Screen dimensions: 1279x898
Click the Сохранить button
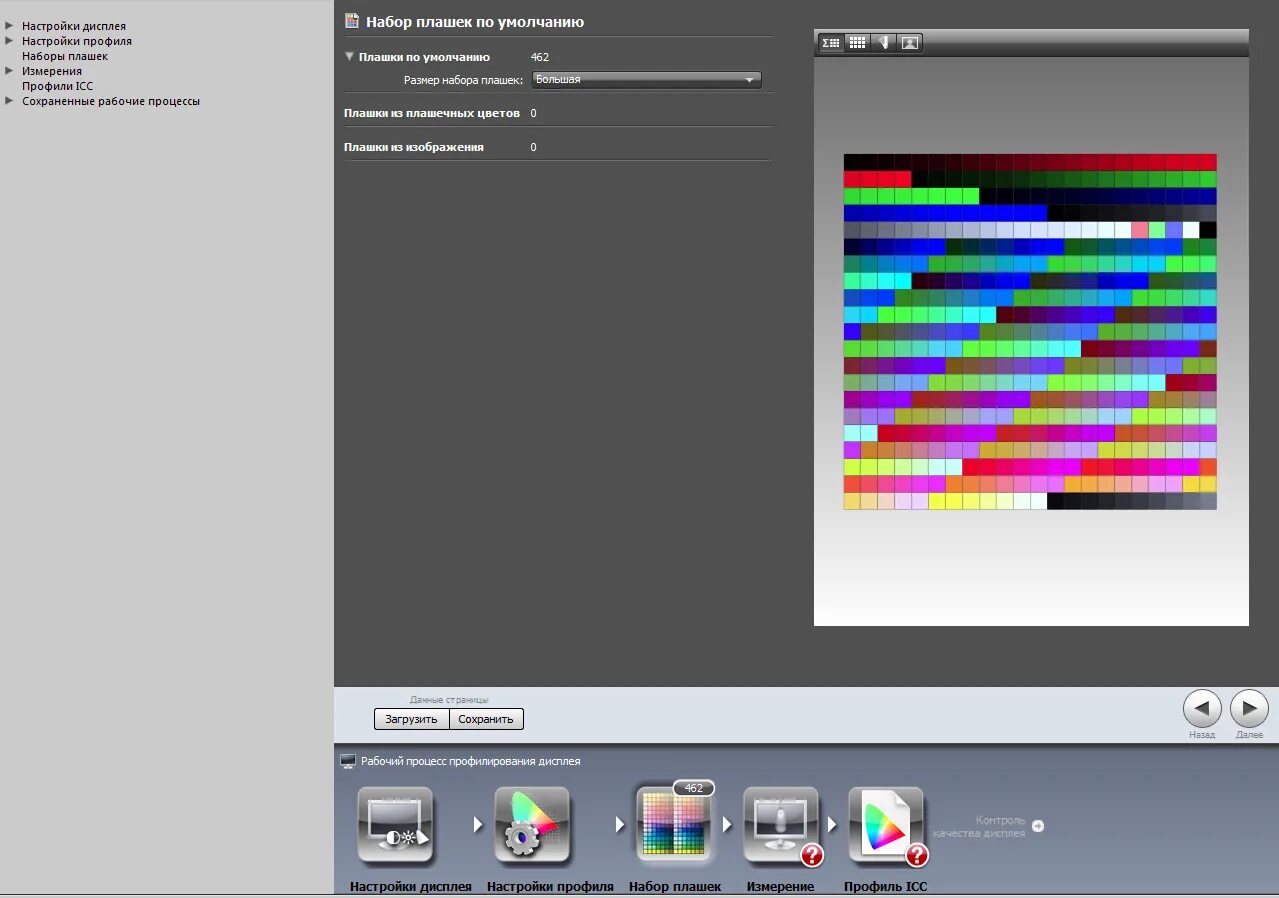pos(486,719)
